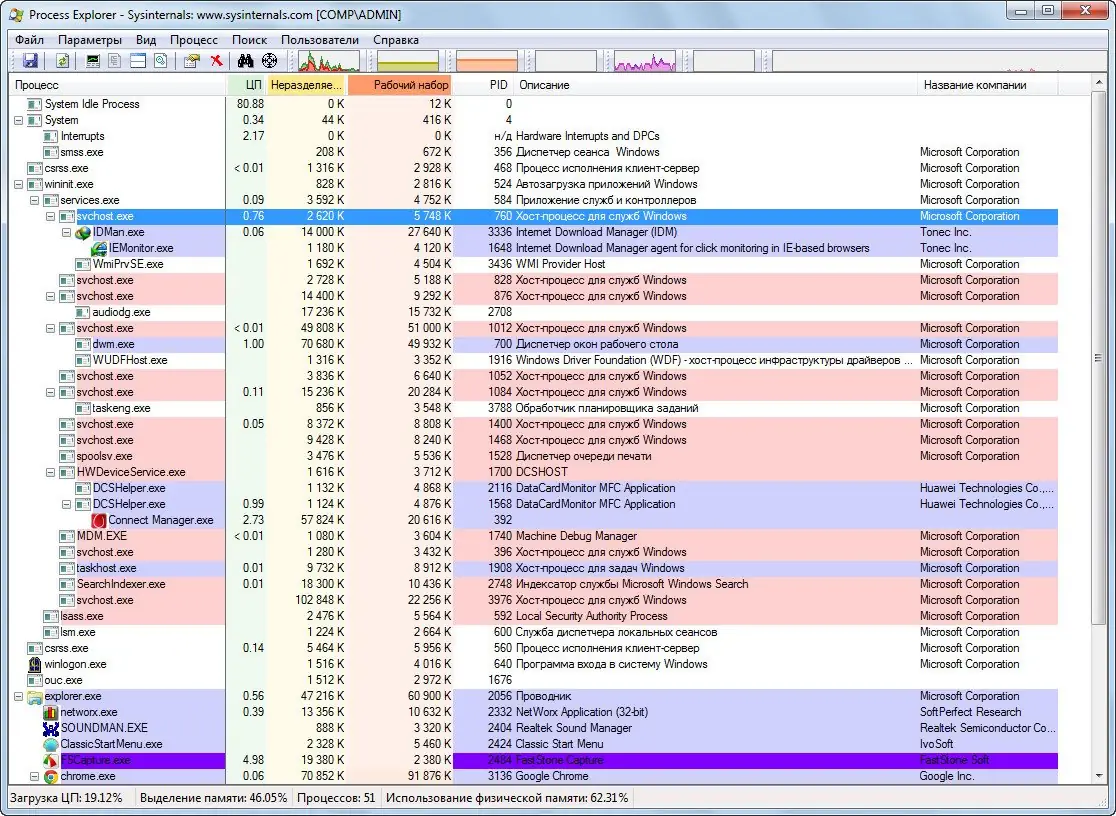1116x816 pixels.
Task: Select the SearchIndexer.exe process row
Action: (x=121, y=584)
